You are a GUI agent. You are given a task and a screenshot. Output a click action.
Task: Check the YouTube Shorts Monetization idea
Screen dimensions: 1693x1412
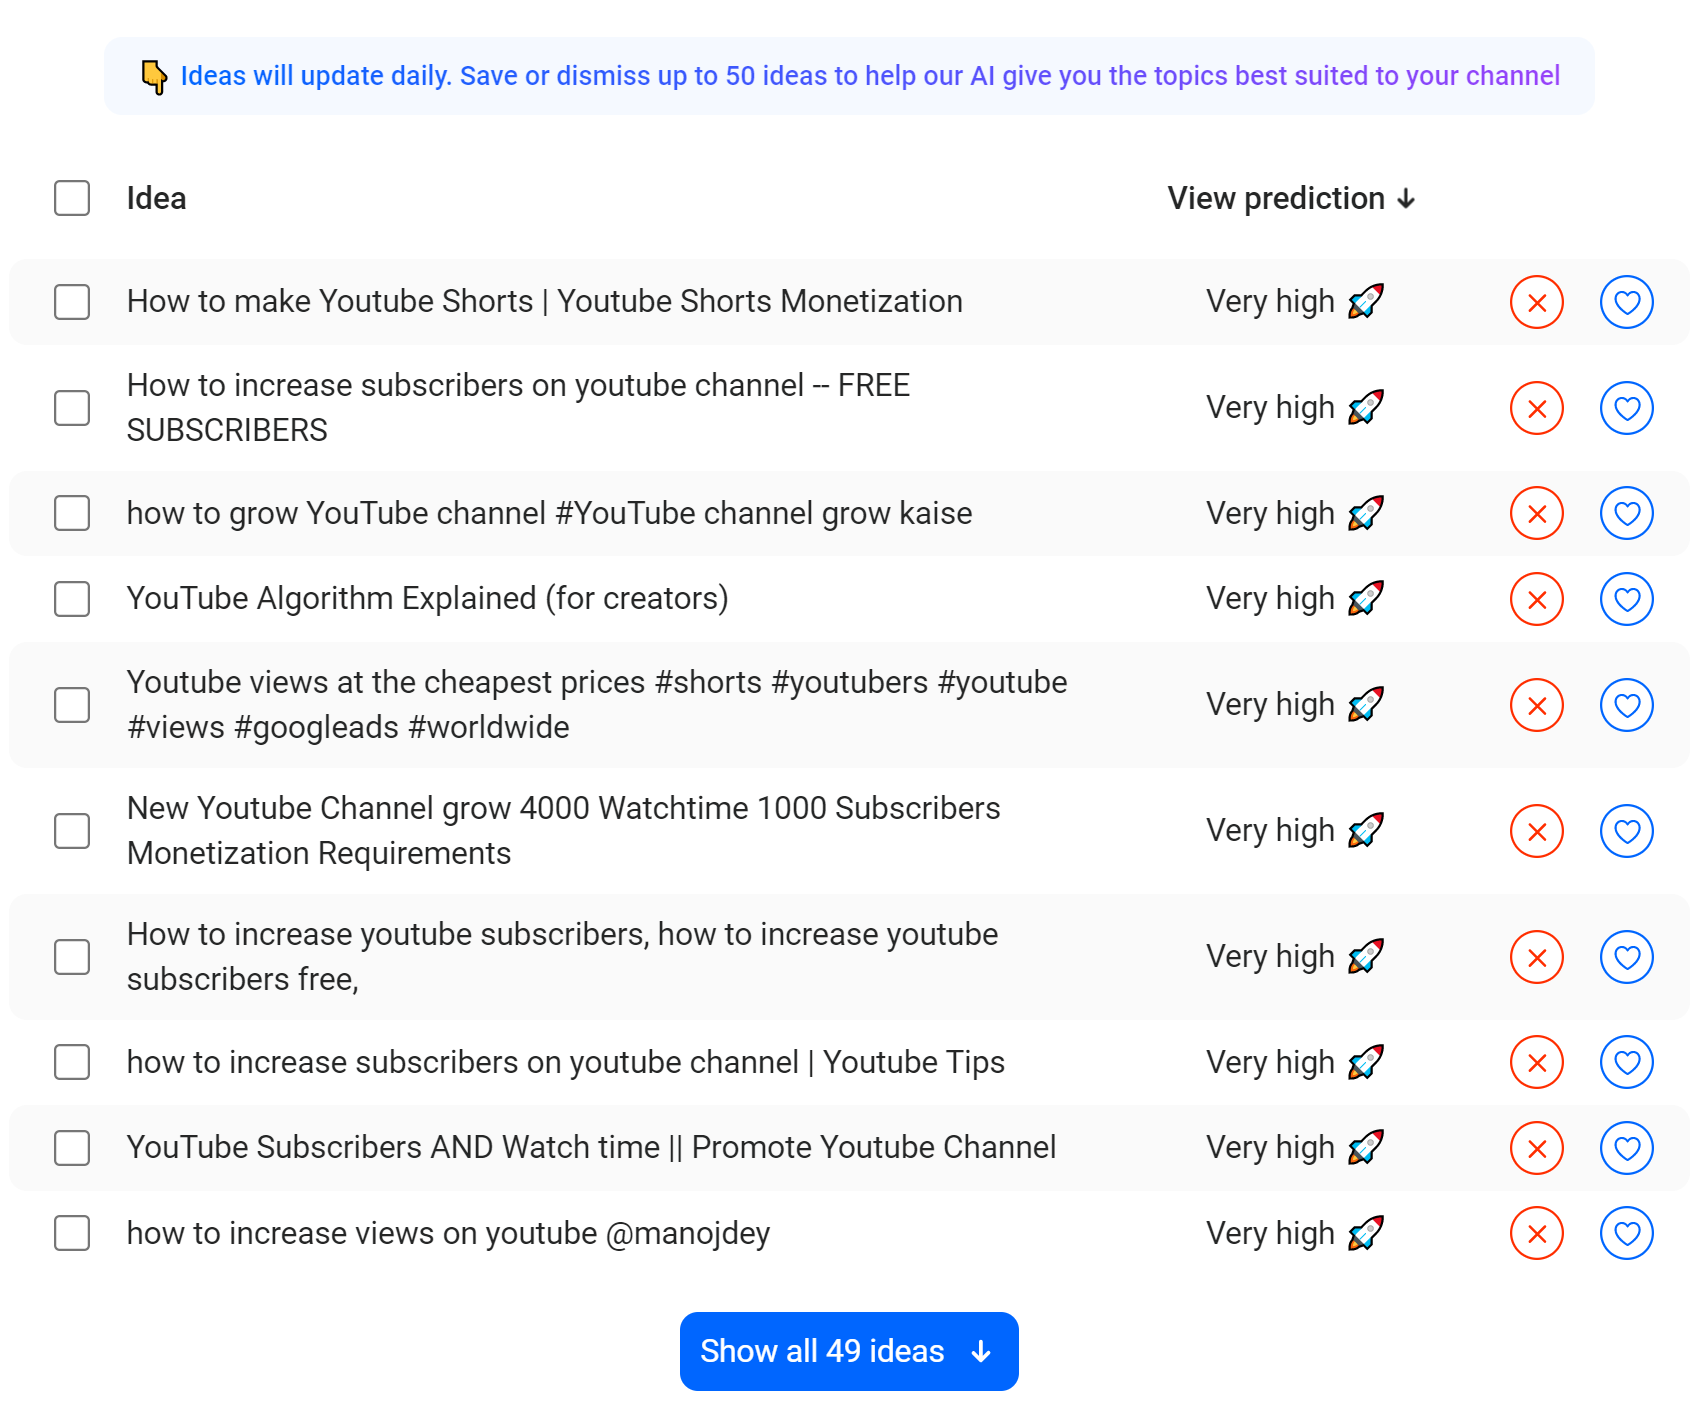point(72,302)
